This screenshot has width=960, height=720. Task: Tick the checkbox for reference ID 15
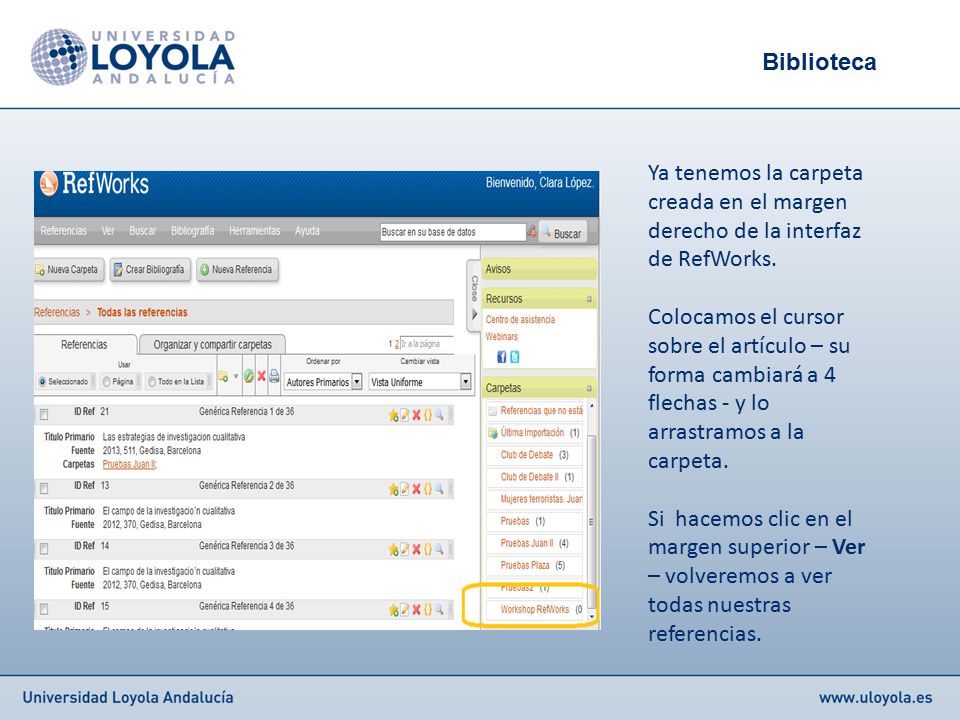(x=44, y=609)
